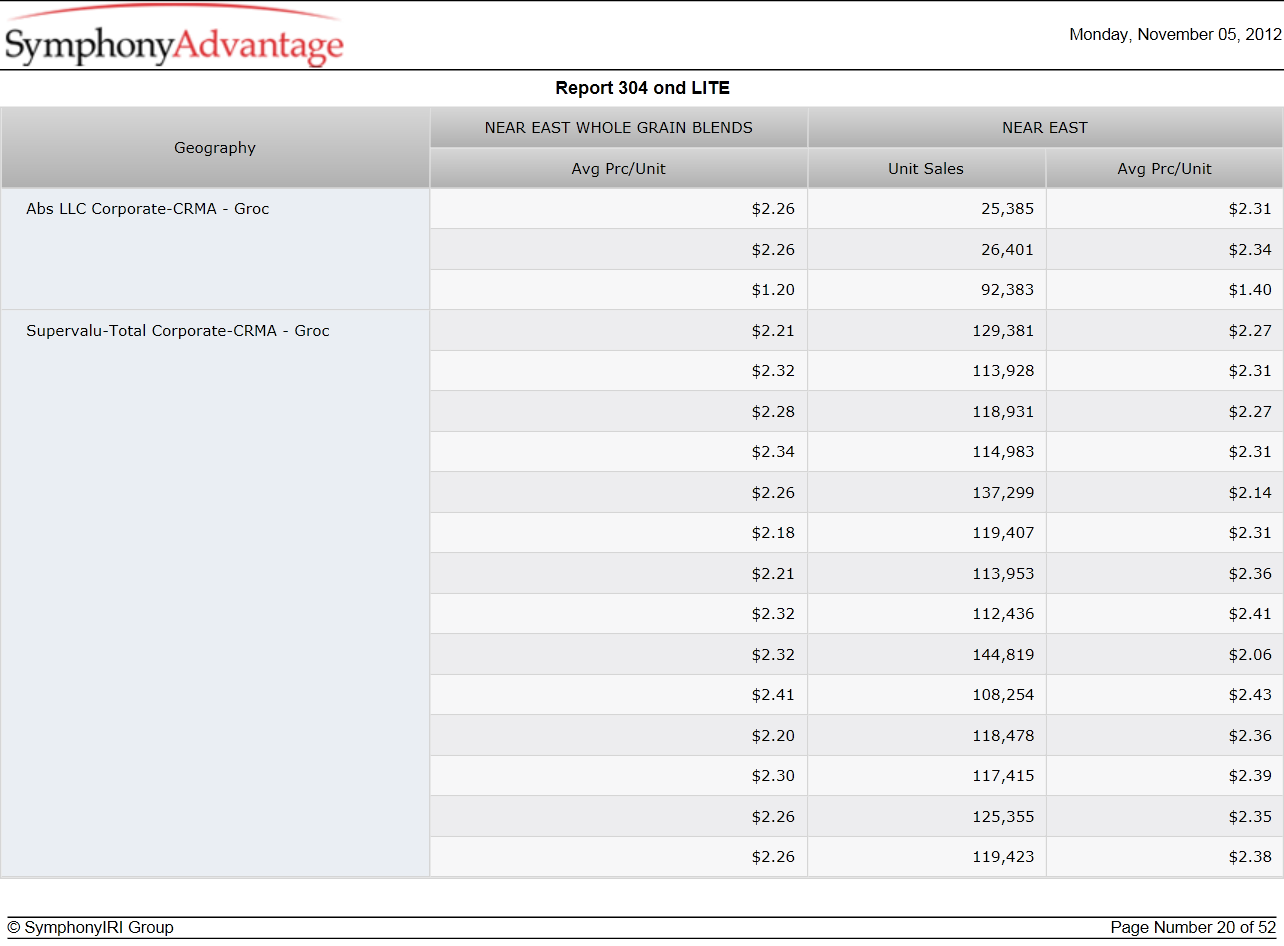Click Avg Prc/Unit header under NEAR EAST WHOLE GRAIN BLENDS

[x=619, y=168]
